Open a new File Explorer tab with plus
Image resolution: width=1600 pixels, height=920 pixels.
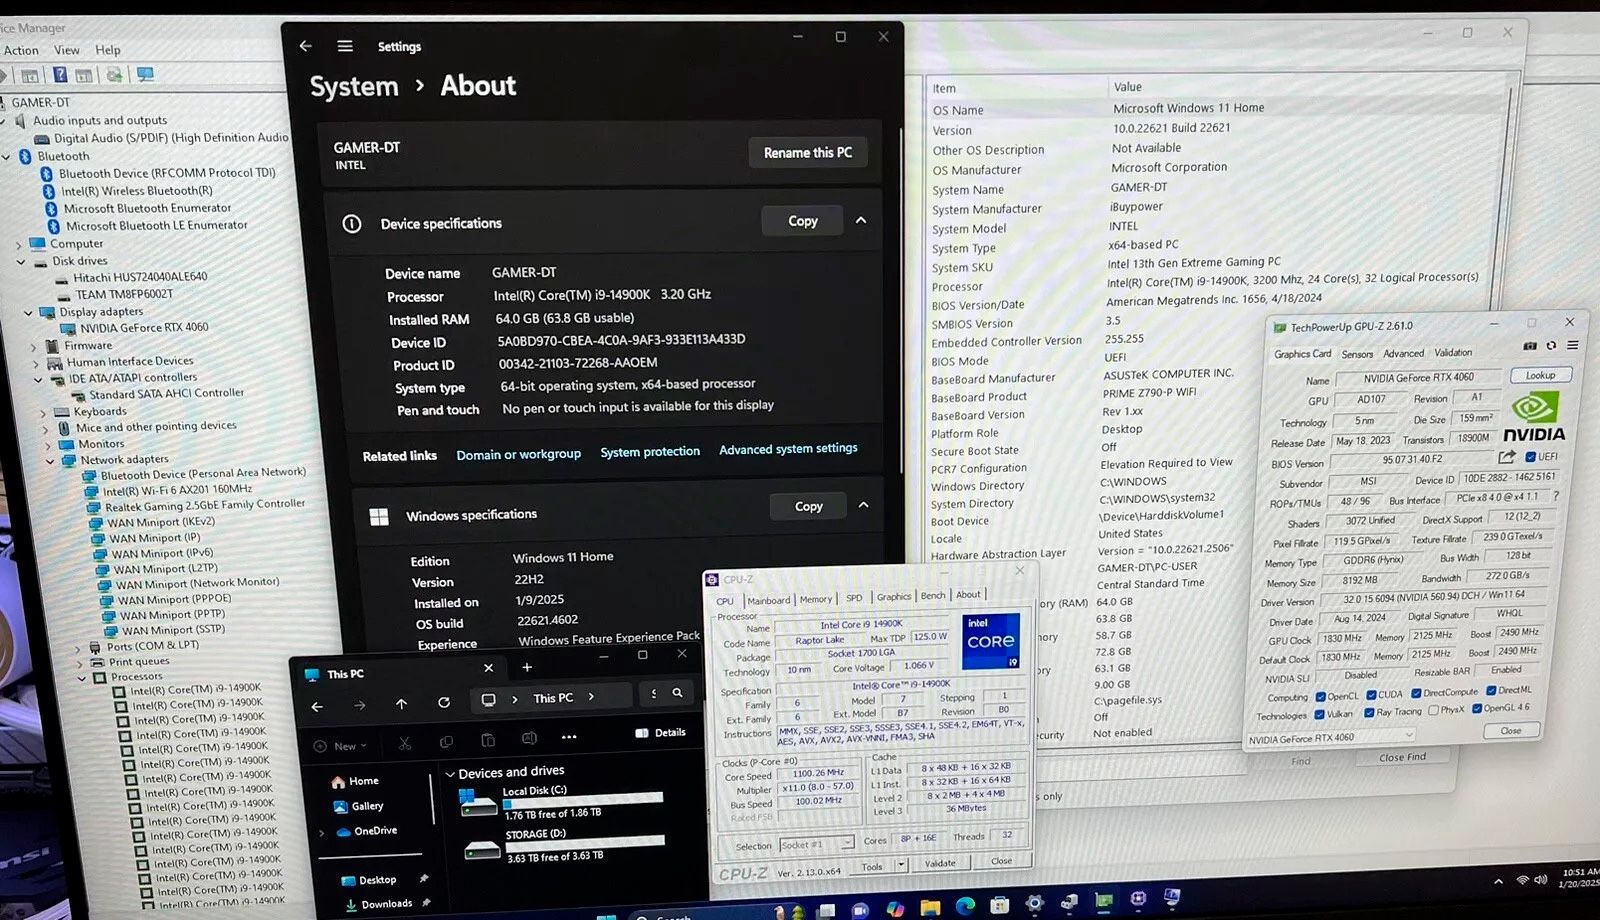[527, 667]
